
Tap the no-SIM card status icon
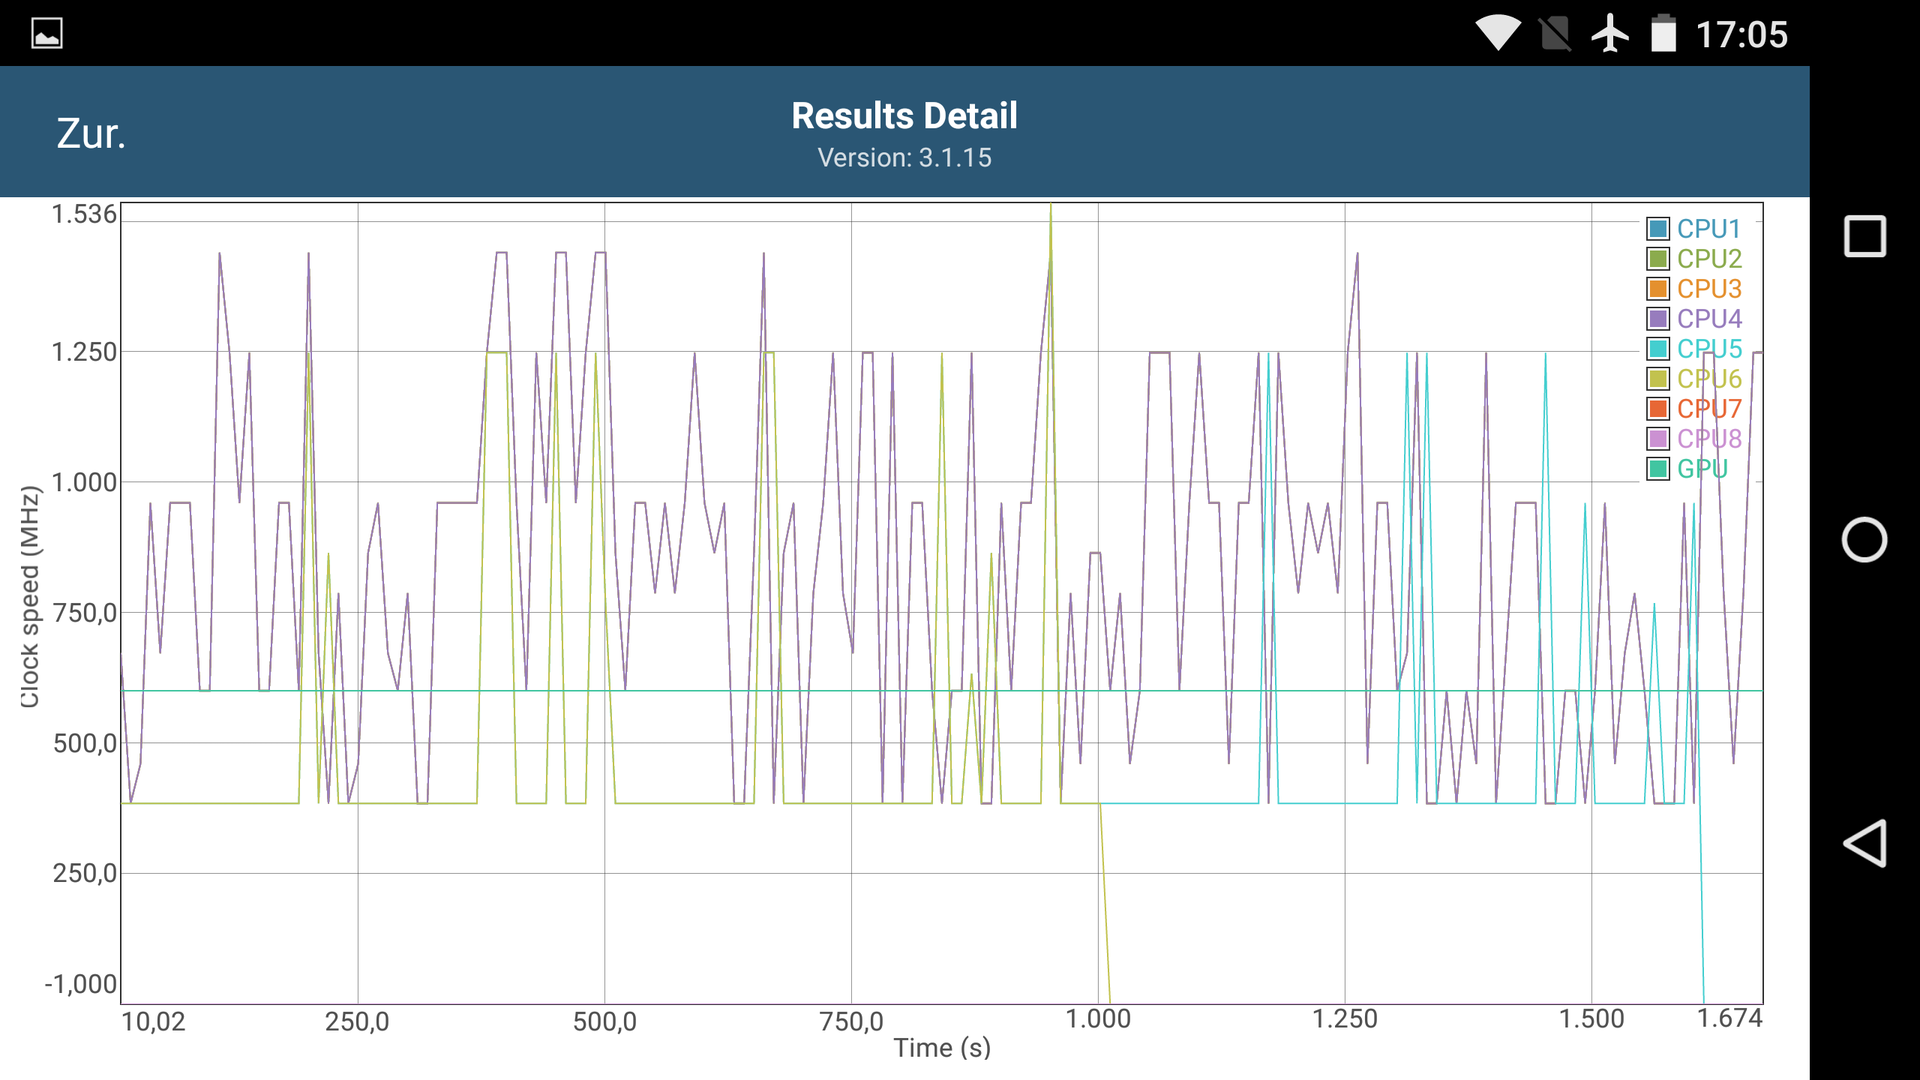1554,34
